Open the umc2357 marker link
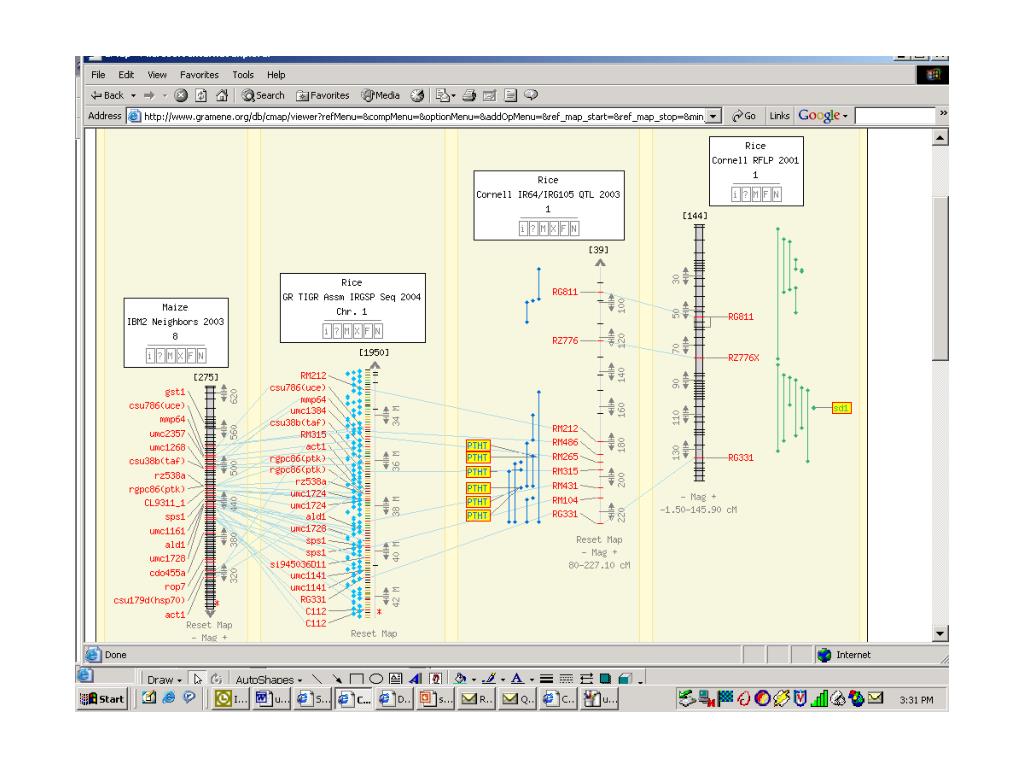 coord(167,434)
